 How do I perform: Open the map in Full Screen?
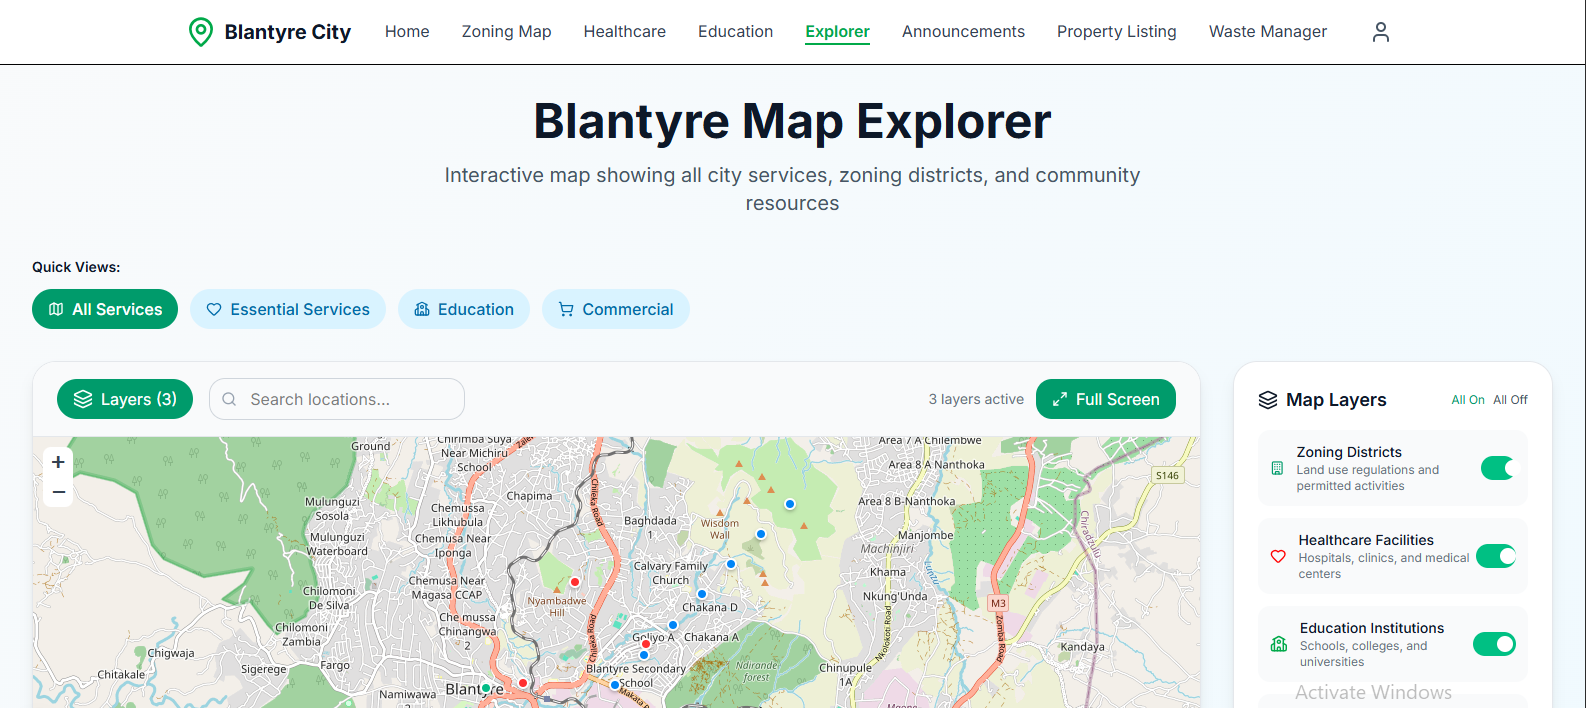[1106, 399]
